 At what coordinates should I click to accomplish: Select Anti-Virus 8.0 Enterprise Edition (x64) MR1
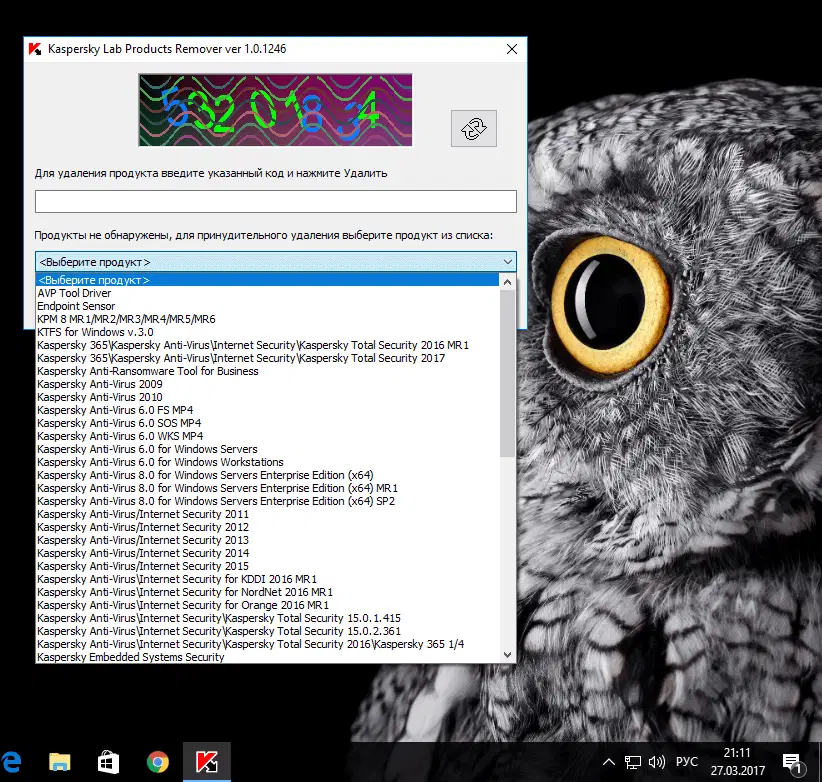tap(267, 488)
